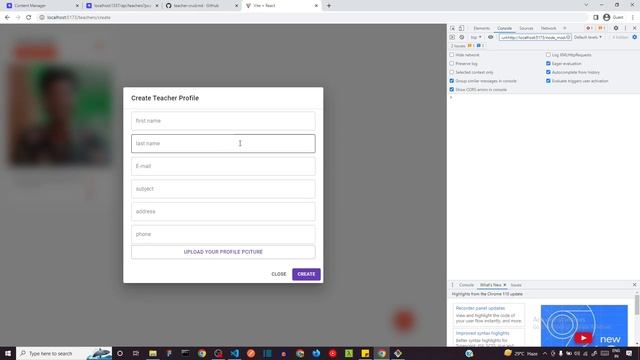Viewport: 640px width, 360px height.
Task: Click the address input field
Action: [223, 211]
